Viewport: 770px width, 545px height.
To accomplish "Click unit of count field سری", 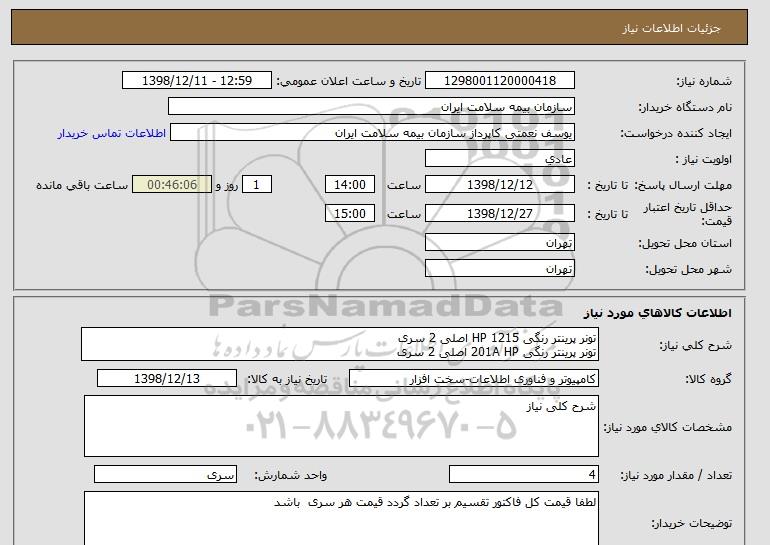I will [165, 475].
